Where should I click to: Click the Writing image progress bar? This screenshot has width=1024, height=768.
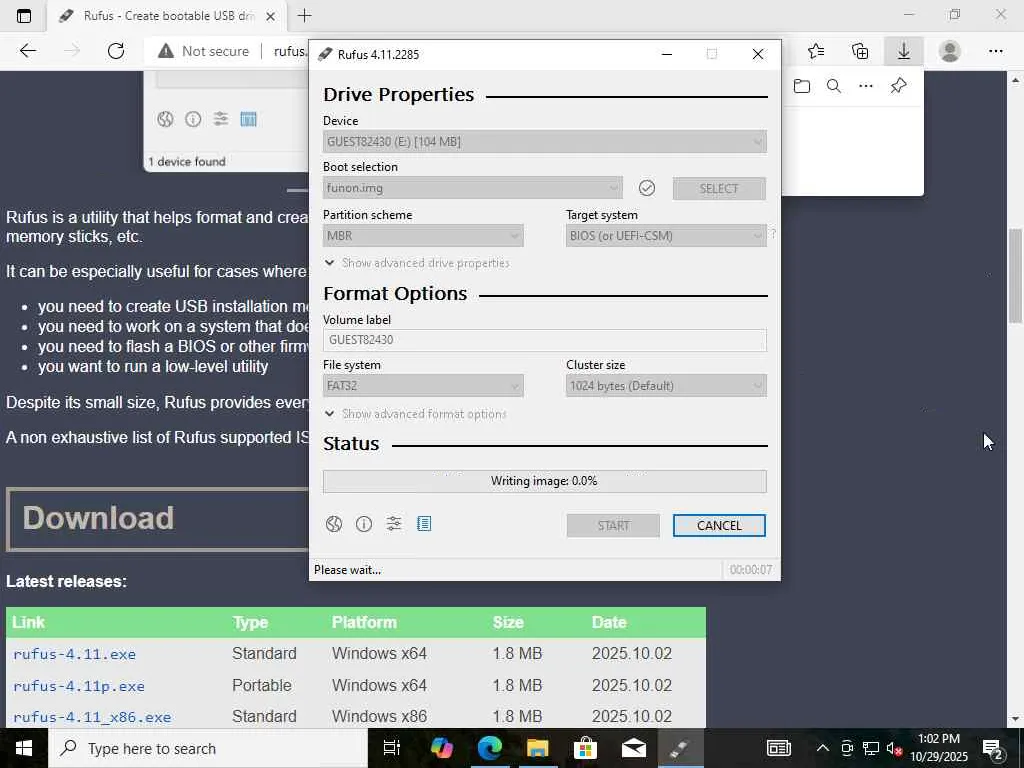[x=545, y=481]
